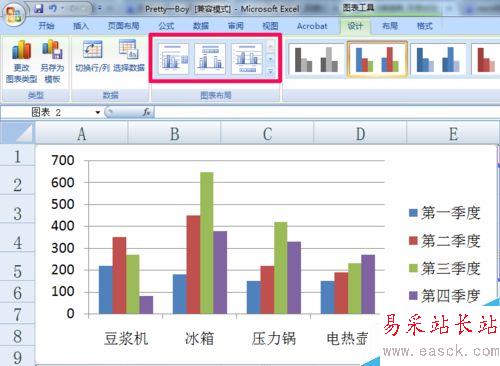
Task: Click the 冰箱 axis label
Action: (200, 338)
